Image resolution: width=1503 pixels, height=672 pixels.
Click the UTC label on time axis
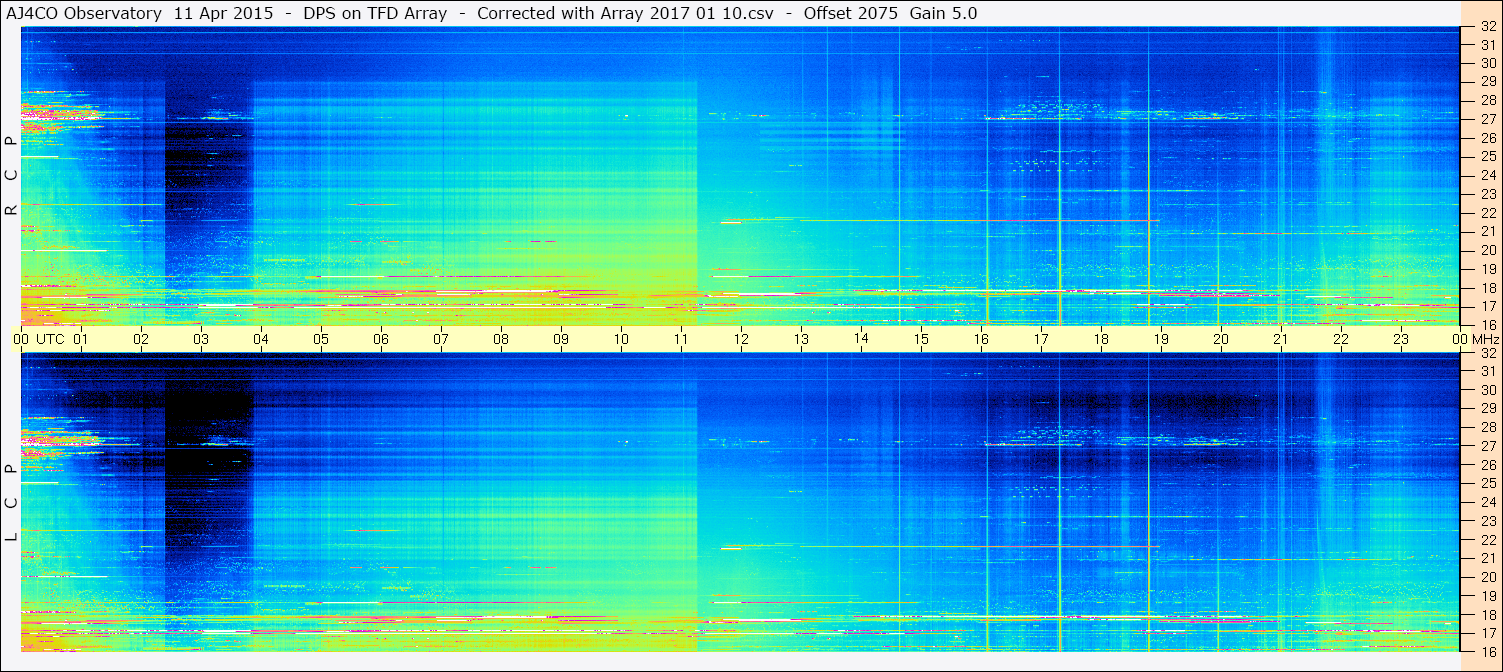point(50,339)
